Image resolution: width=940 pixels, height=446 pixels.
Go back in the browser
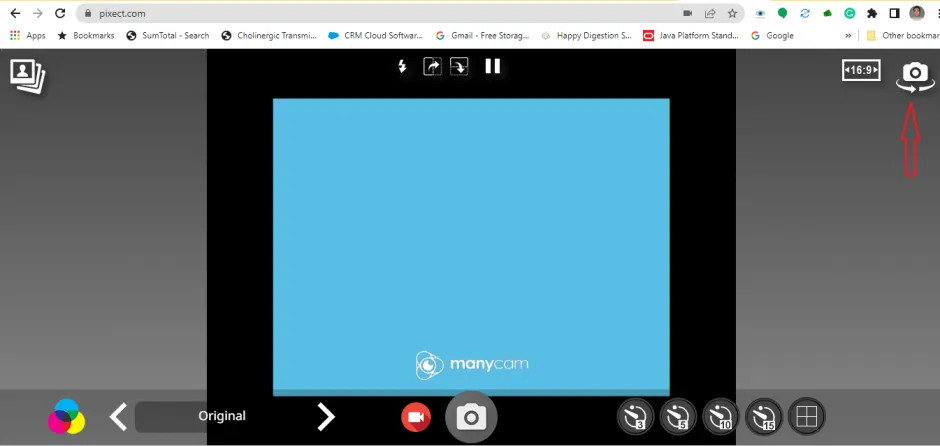[16, 13]
